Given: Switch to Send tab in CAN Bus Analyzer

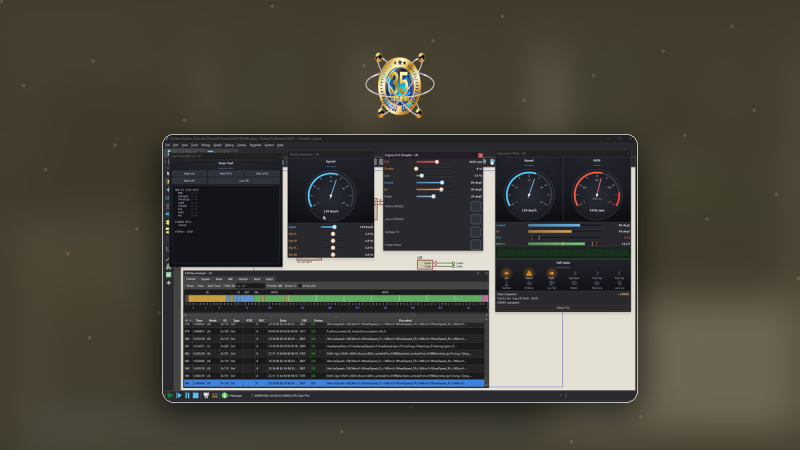Looking at the screenshot, I should (257, 279).
